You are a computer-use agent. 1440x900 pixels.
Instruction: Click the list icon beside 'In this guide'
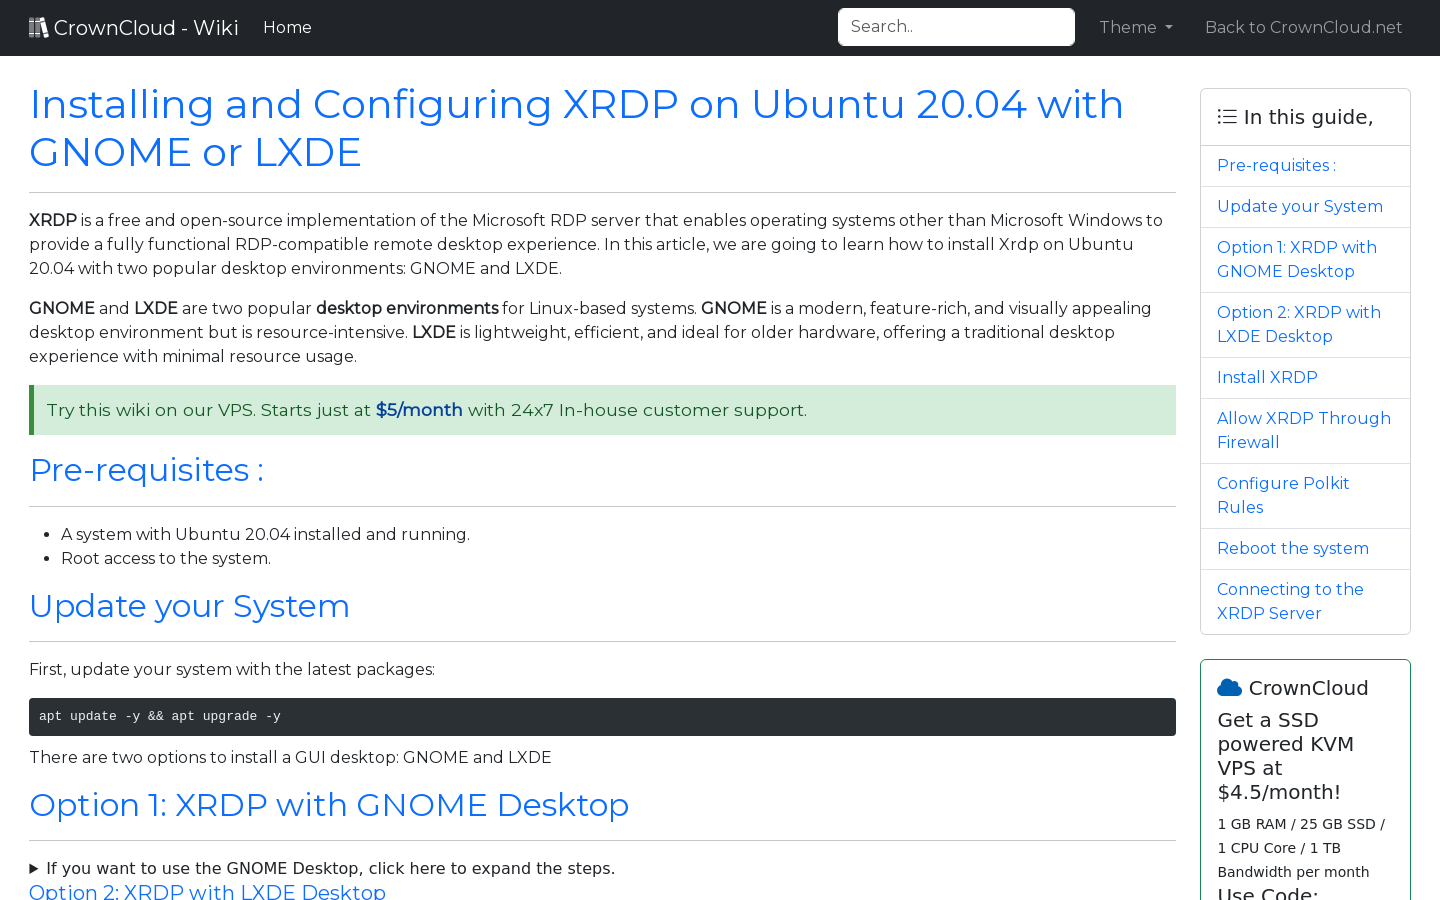(x=1227, y=117)
